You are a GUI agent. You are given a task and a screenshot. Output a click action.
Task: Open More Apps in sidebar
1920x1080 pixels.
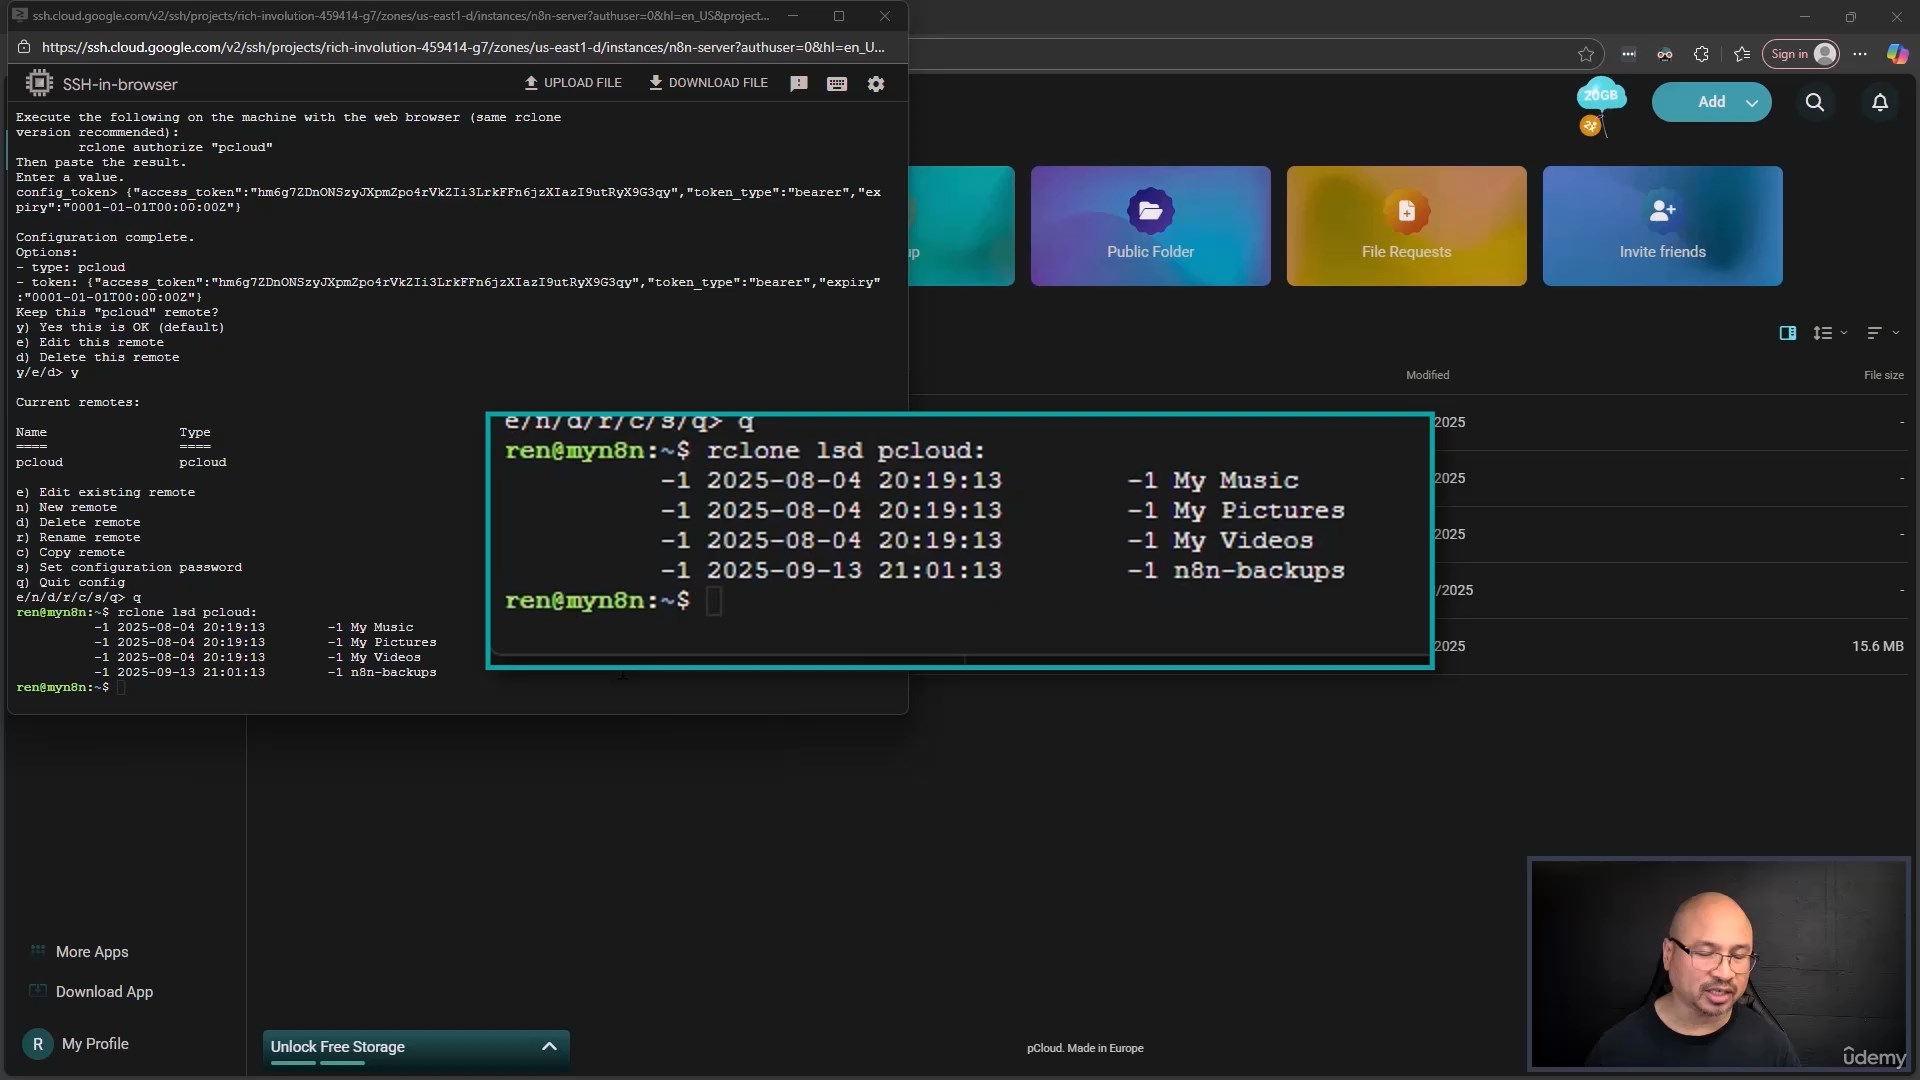pyautogui.click(x=91, y=952)
